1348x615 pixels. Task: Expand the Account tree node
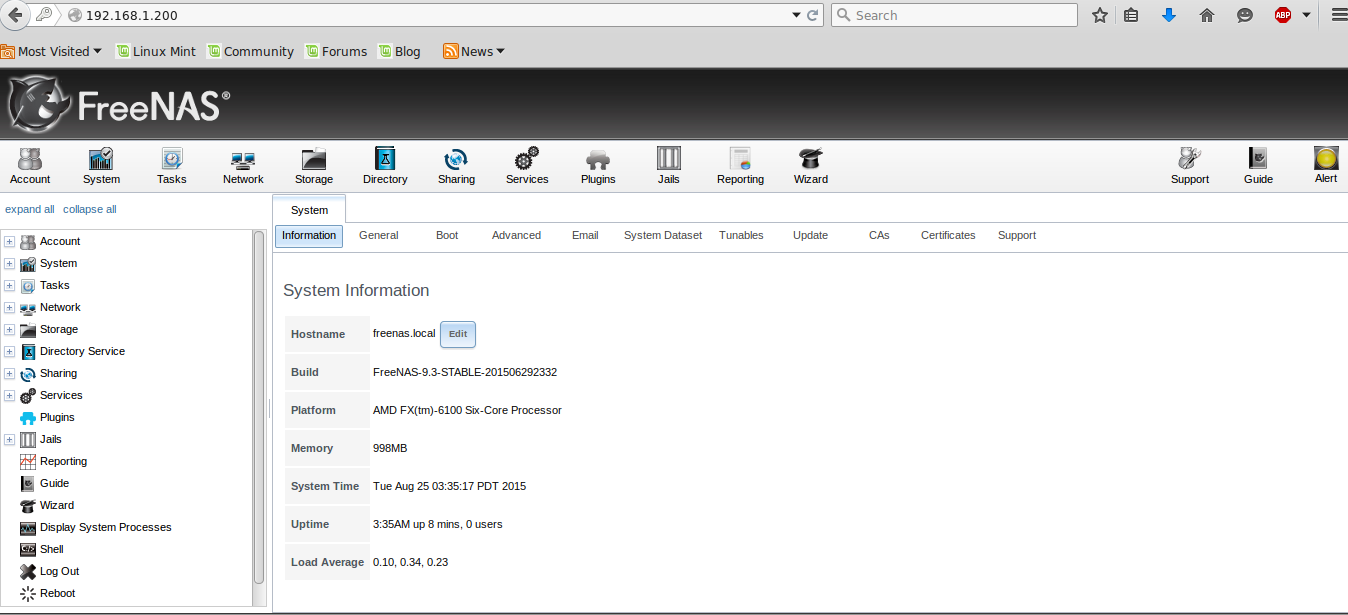9,241
